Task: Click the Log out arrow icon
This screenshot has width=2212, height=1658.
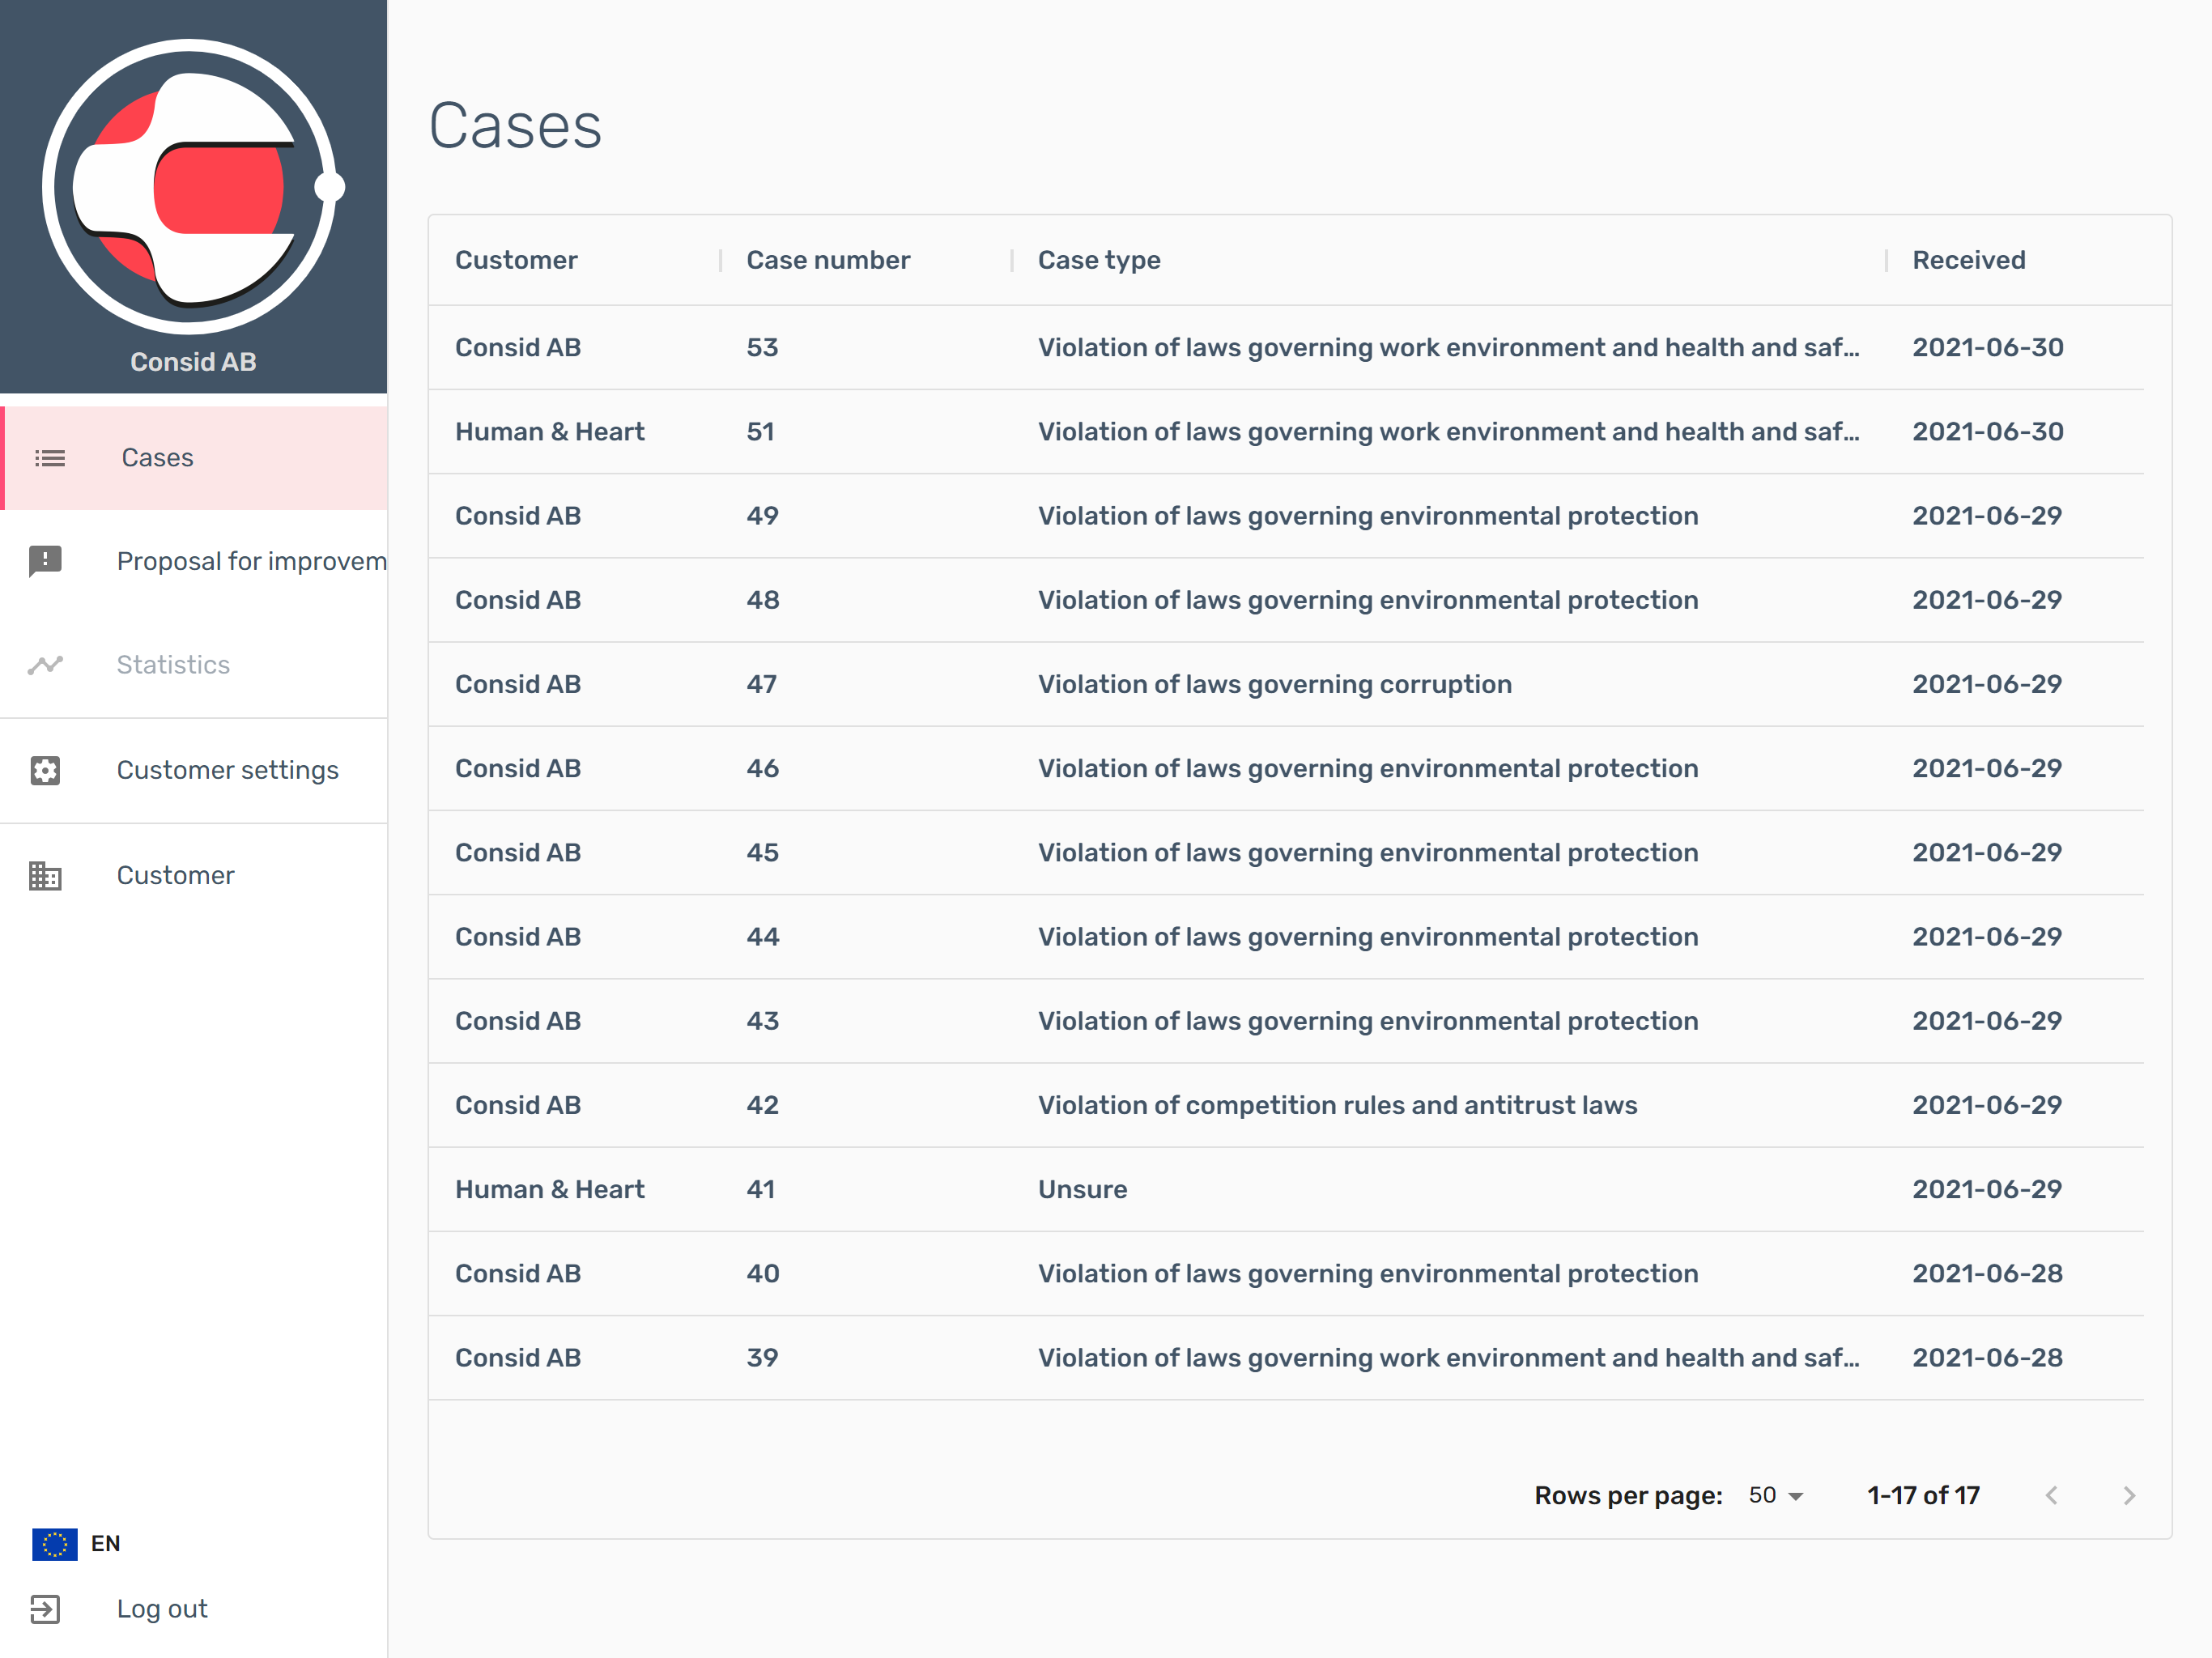Action: [46, 1609]
